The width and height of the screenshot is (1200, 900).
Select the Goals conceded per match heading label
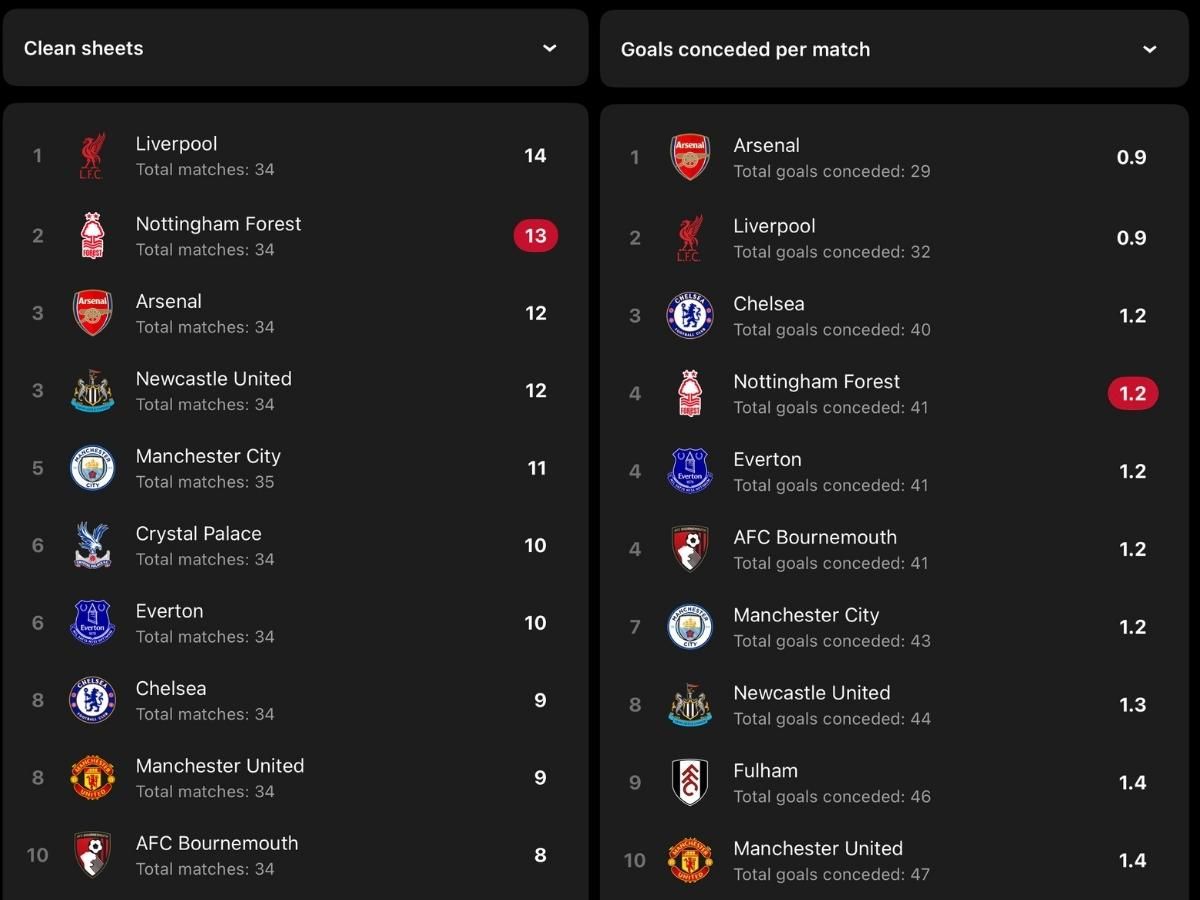click(x=745, y=49)
